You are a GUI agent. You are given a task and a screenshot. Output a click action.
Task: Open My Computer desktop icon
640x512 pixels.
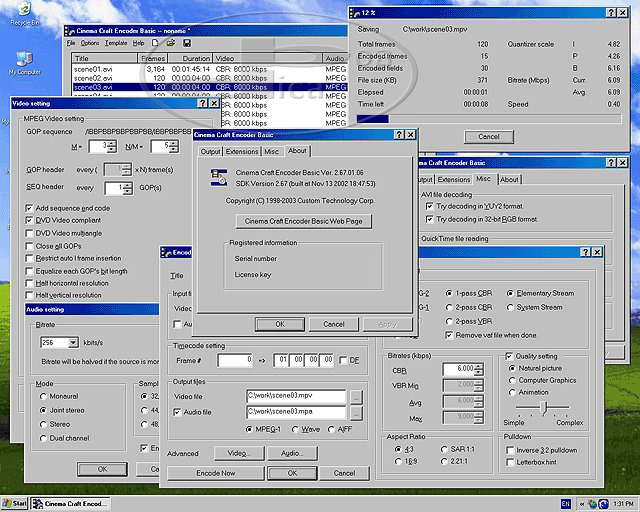[23, 60]
